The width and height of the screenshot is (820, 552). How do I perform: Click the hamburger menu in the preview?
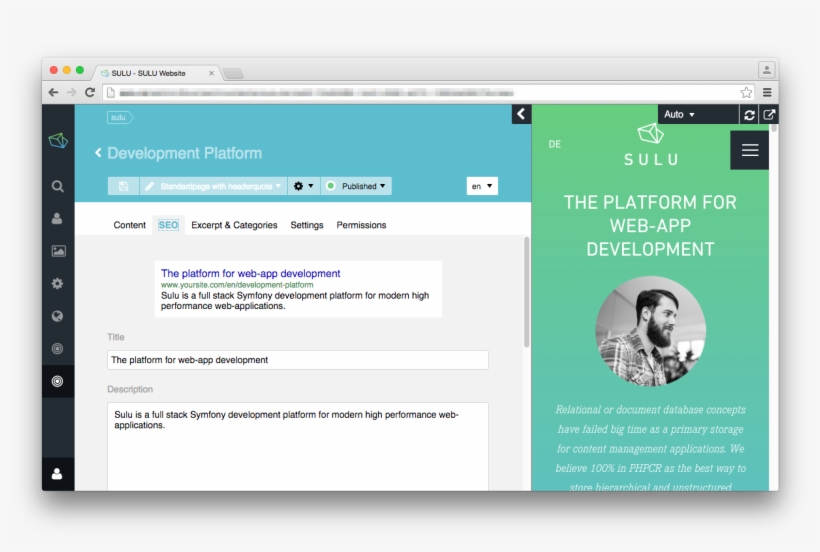click(750, 150)
